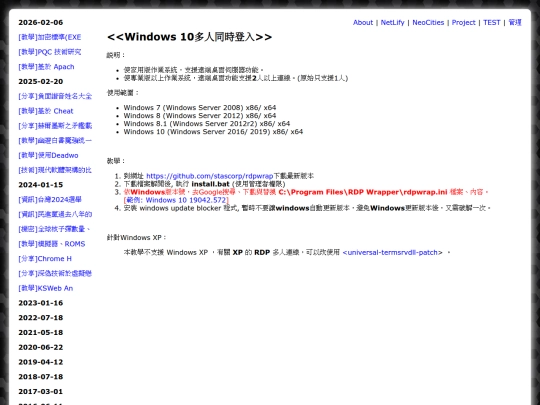Expand the 2019-04-12 date group
Image resolution: width=540 pixels, height=405 pixels.
[x=41, y=362]
